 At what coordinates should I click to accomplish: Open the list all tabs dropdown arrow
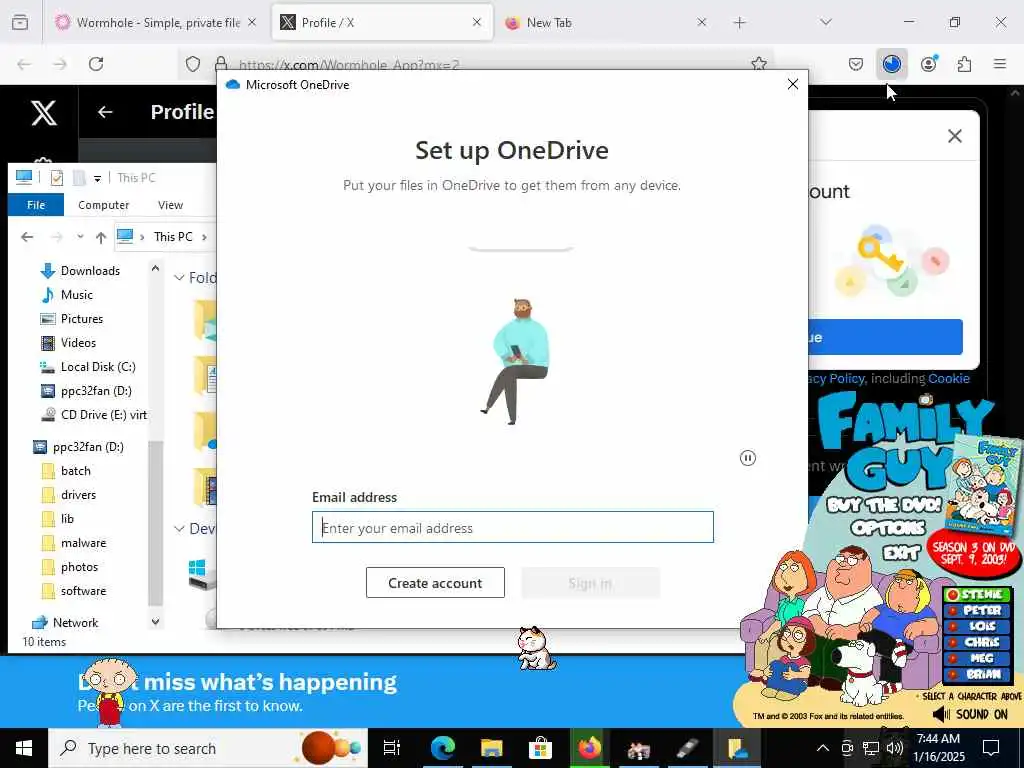[x=825, y=22]
